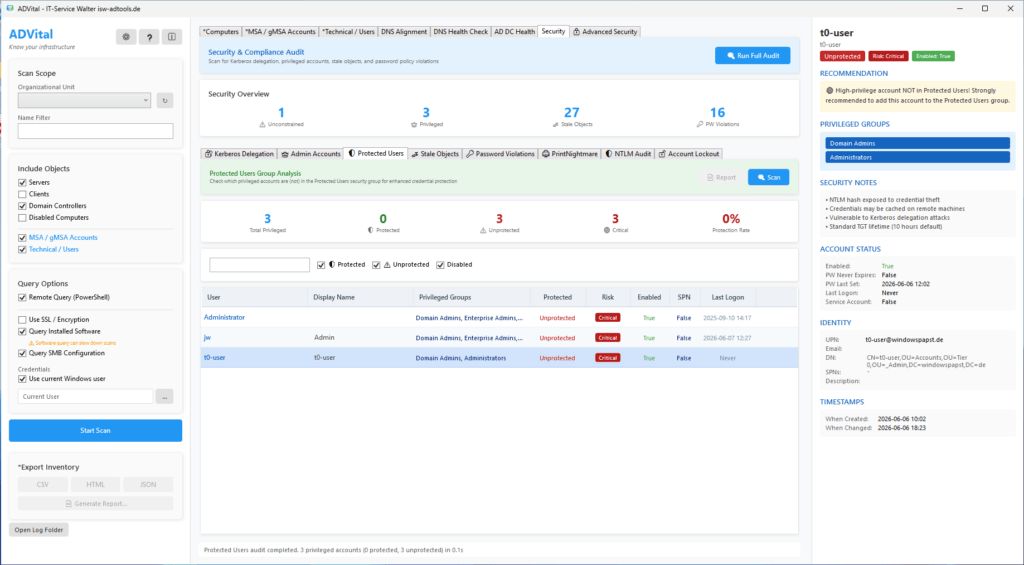Click the 1 Unconstrained count

coord(281,112)
